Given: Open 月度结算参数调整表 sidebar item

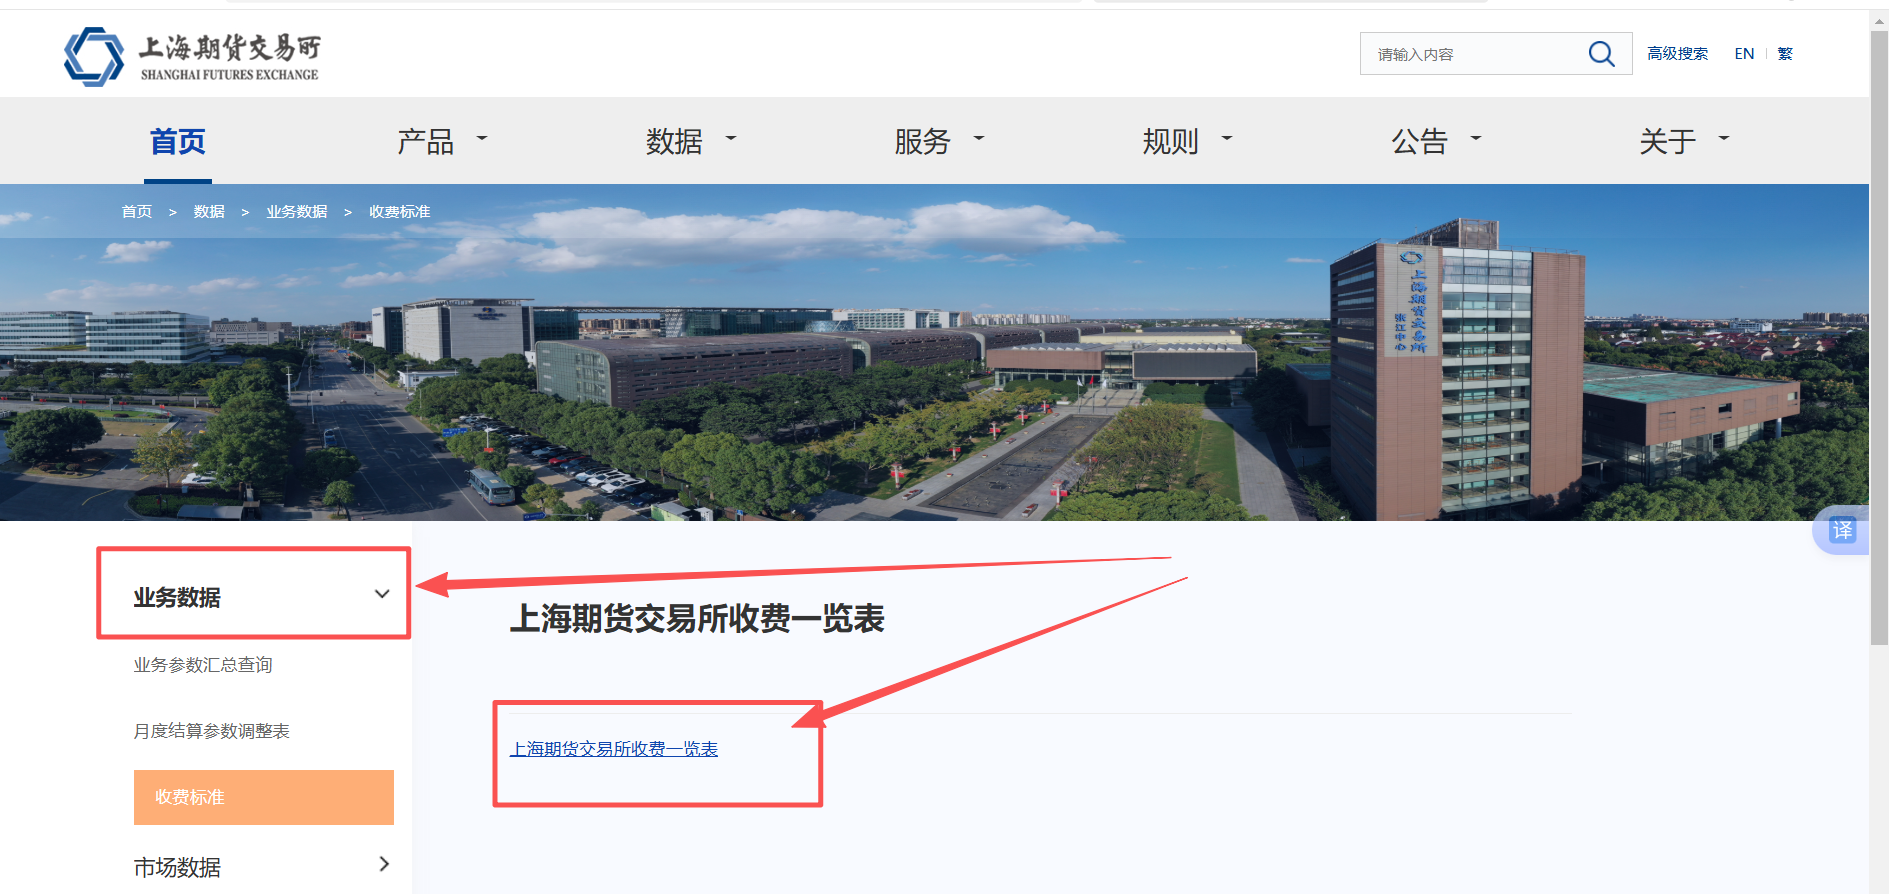Looking at the screenshot, I should [212, 731].
